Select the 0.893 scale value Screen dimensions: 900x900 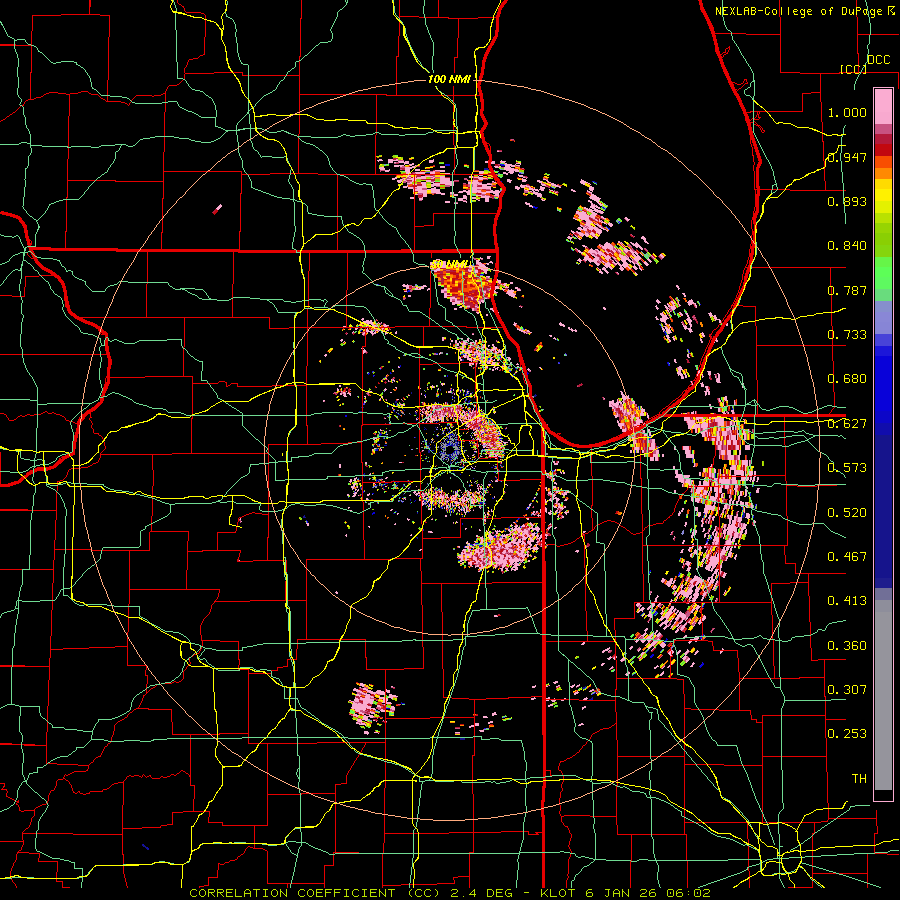(x=847, y=201)
